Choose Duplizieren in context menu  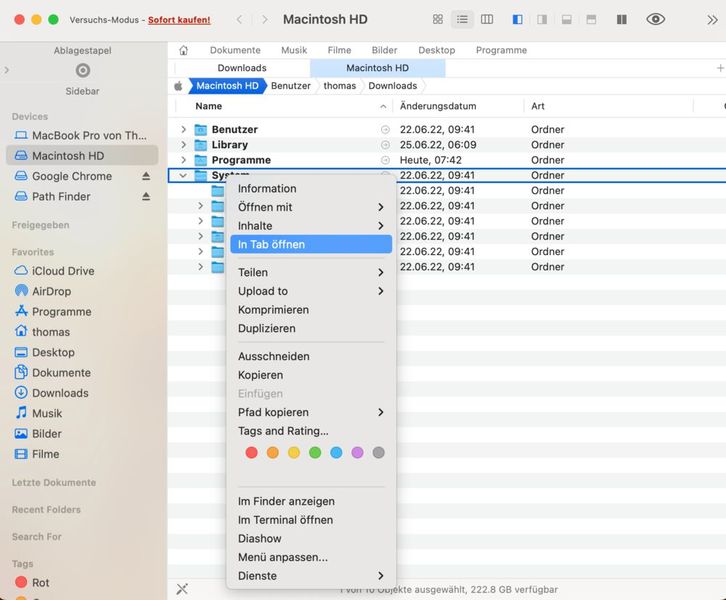[x=311, y=328]
